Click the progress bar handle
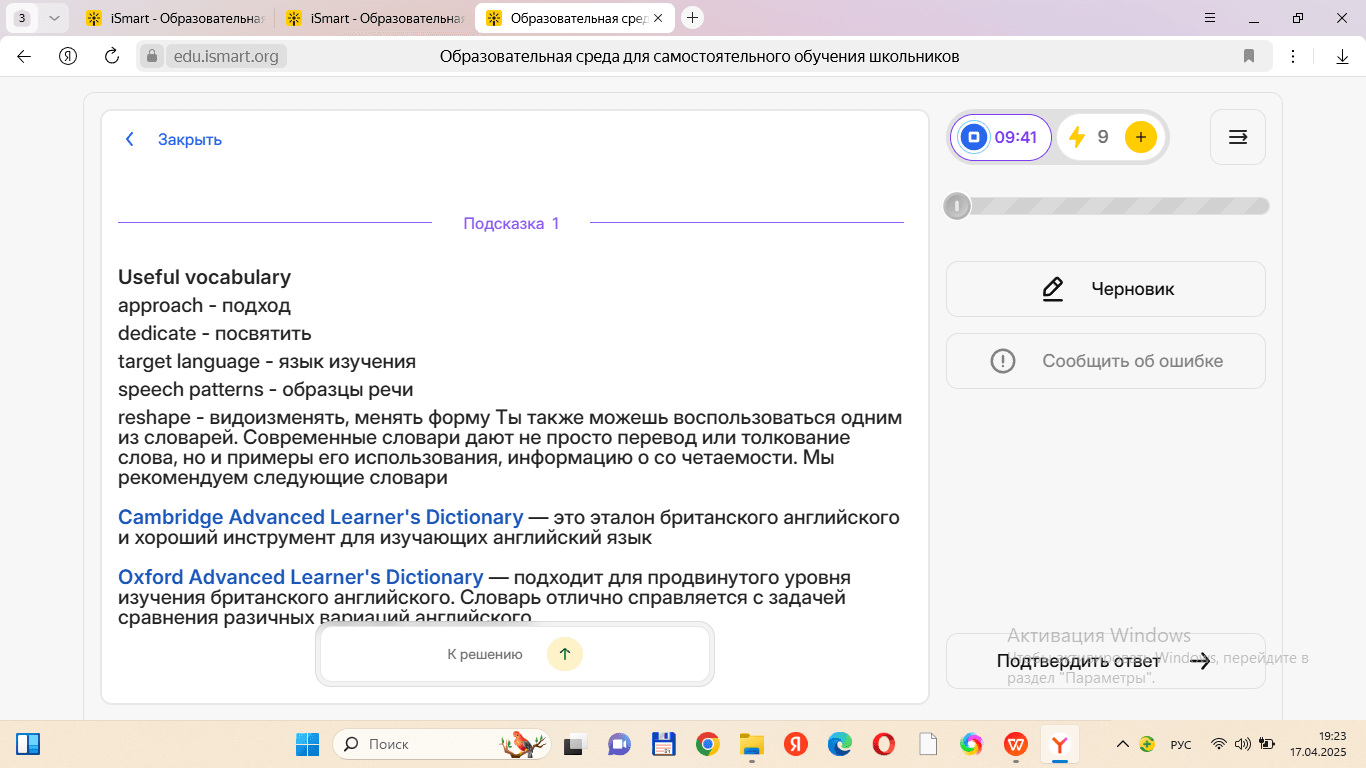The height and width of the screenshot is (768, 1366). point(957,206)
